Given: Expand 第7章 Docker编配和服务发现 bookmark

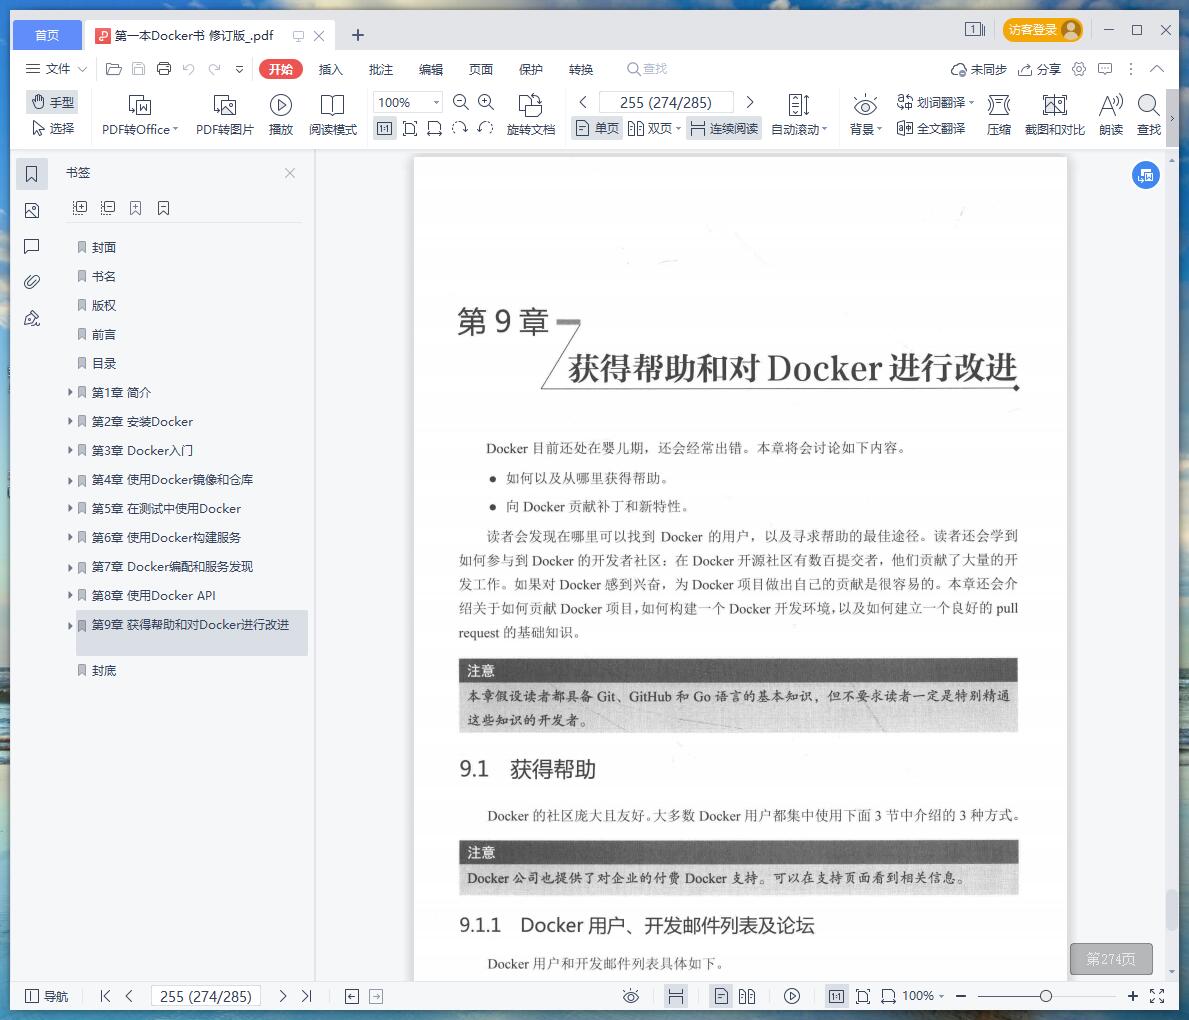Looking at the screenshot, I should pos(70,566).
